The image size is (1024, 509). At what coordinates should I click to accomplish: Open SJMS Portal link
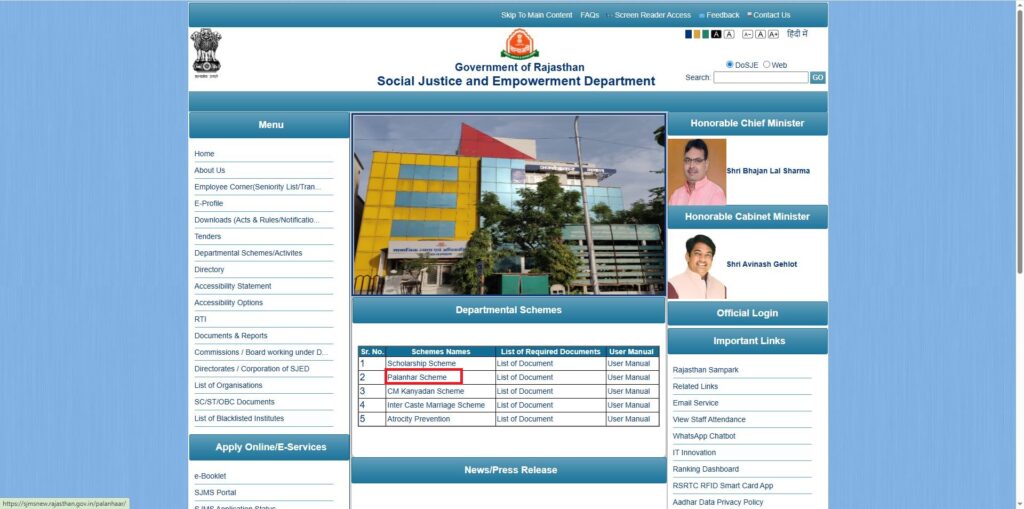click(215, 493)
